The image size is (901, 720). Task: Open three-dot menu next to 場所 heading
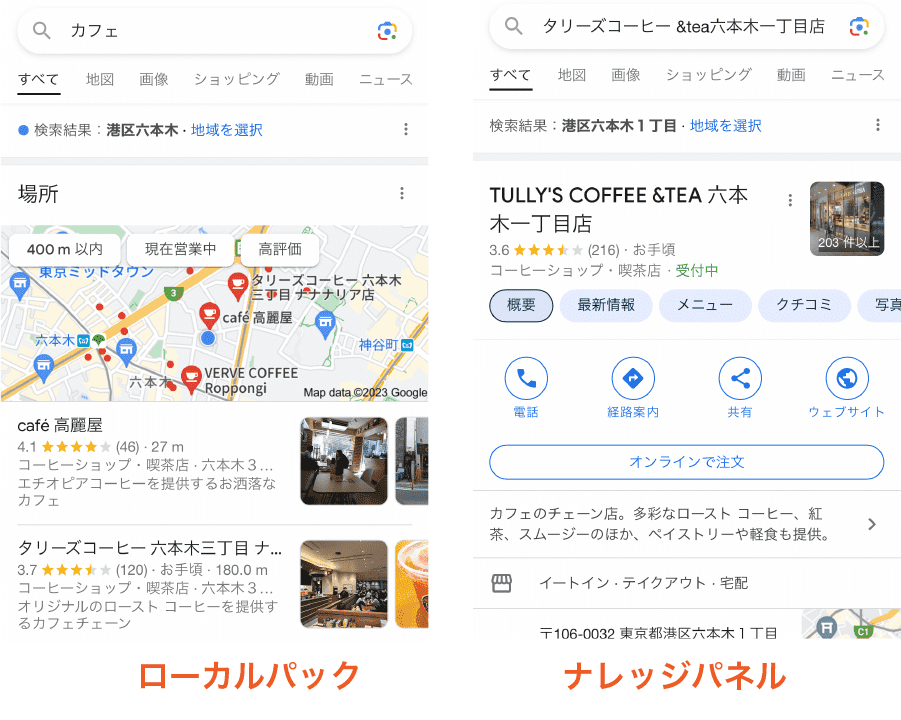pos(402,194)
